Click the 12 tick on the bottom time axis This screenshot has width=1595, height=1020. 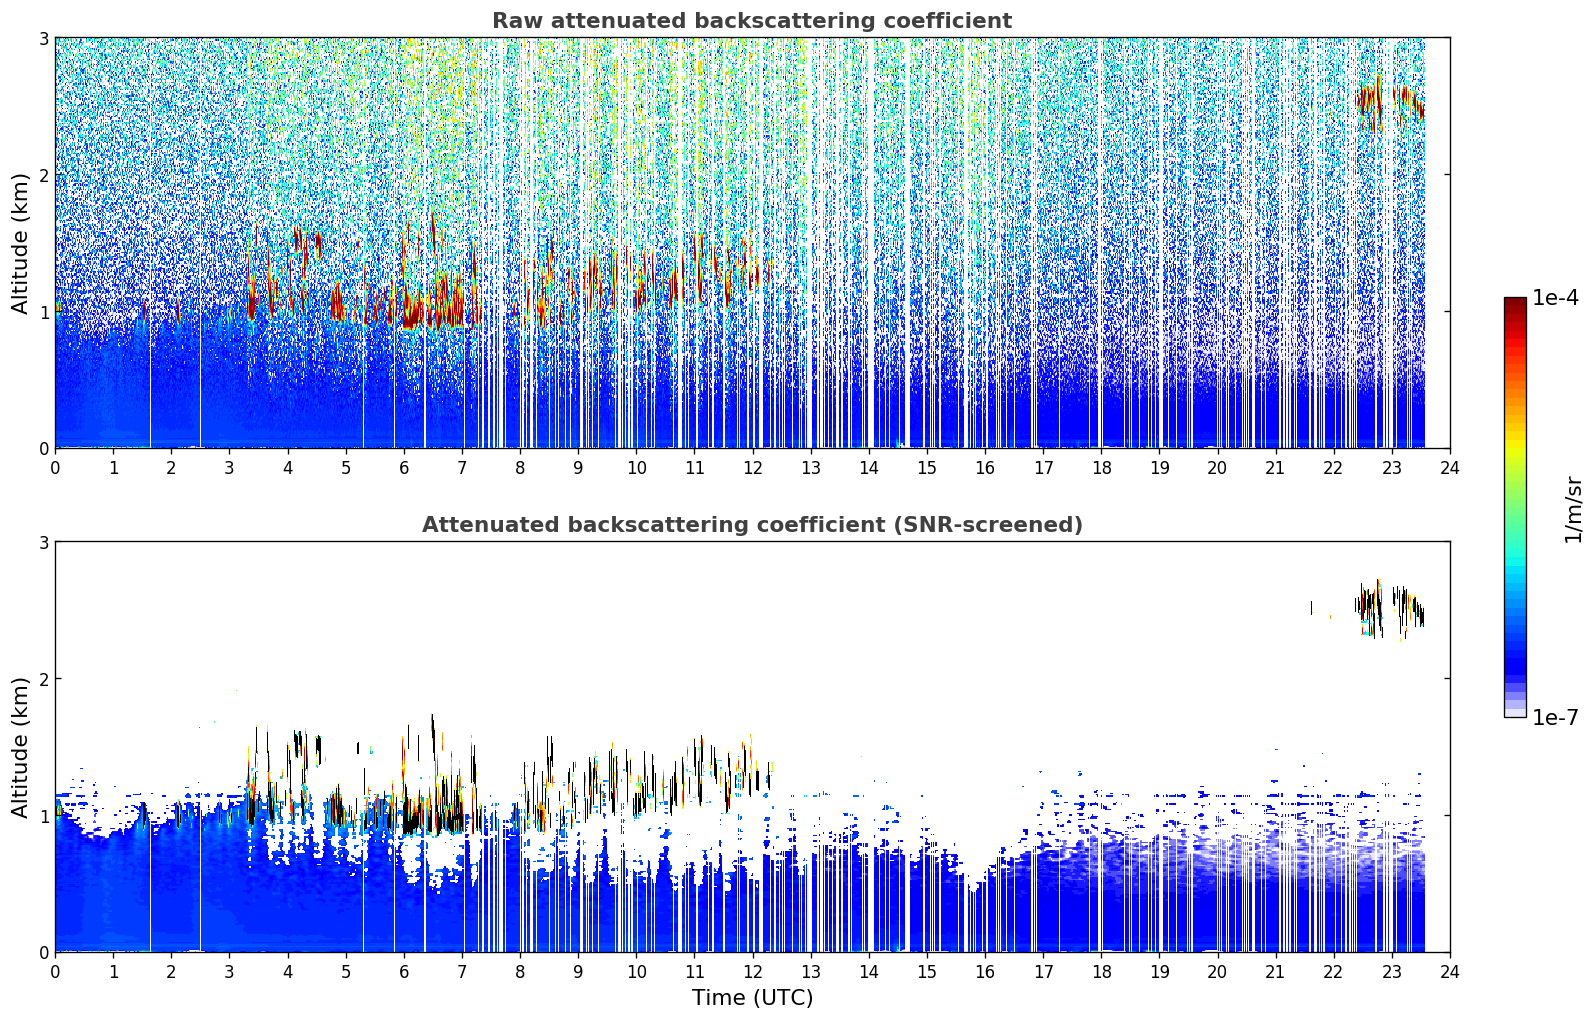pyautogui.click(x=752, y=972)
